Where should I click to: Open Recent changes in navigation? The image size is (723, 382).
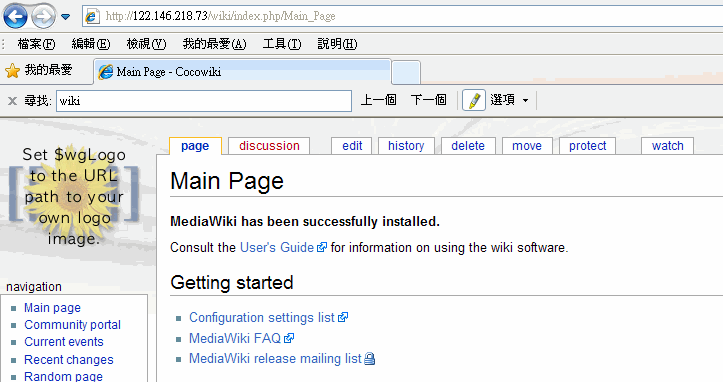[69, 359]
